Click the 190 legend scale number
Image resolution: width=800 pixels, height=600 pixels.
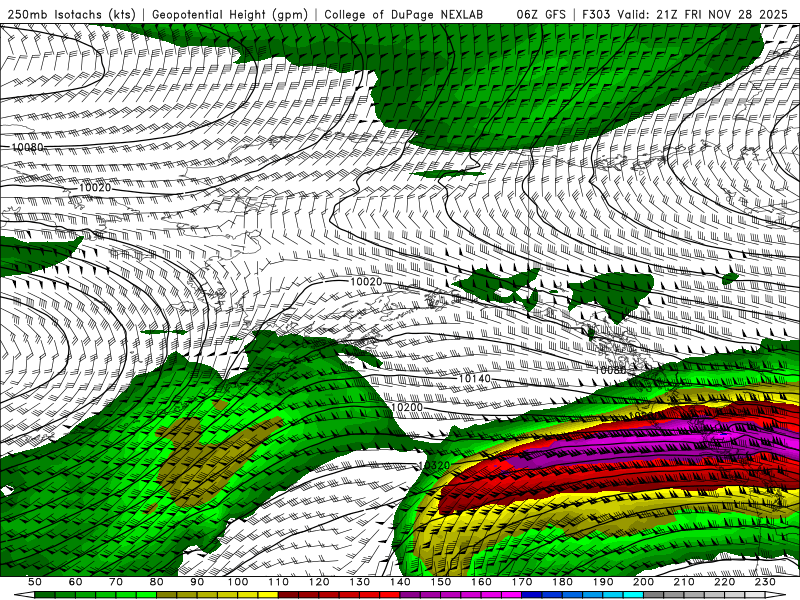[x=603, y=582]
